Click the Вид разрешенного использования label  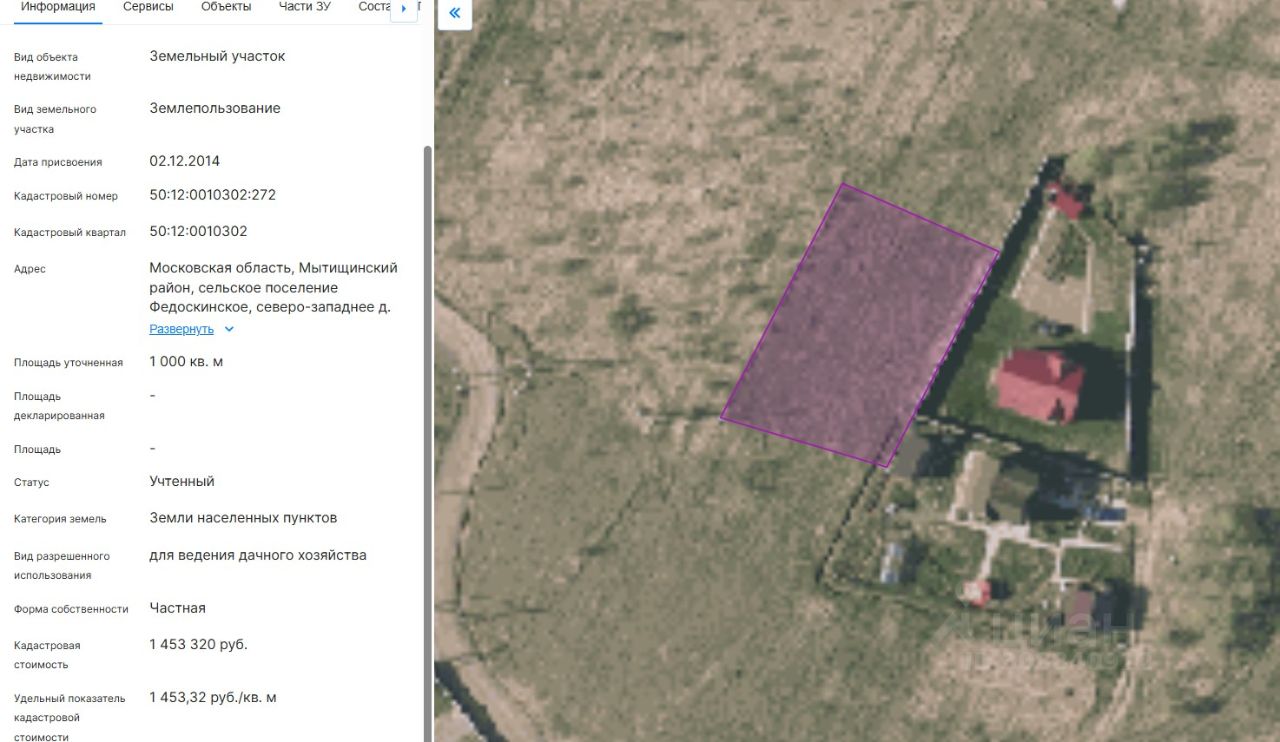pos(62,566)
